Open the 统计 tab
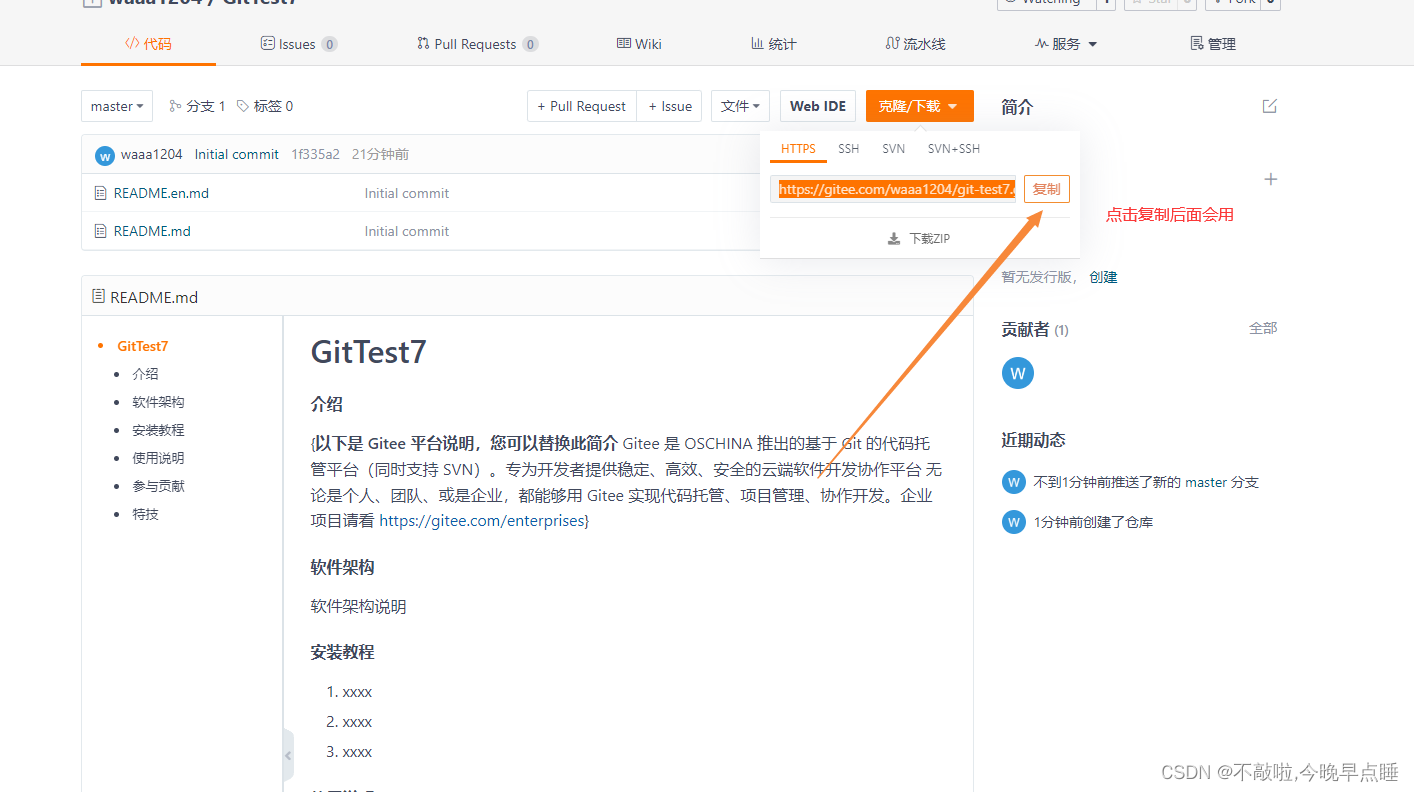 coord(773,44)
